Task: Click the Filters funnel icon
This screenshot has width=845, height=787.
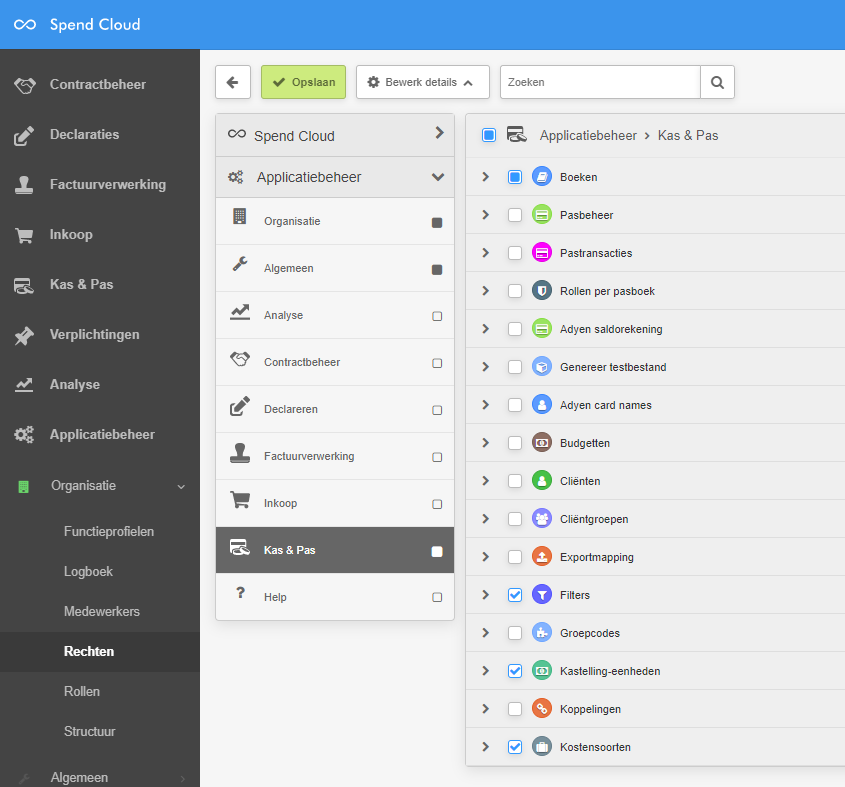Action: pos(542,595)
